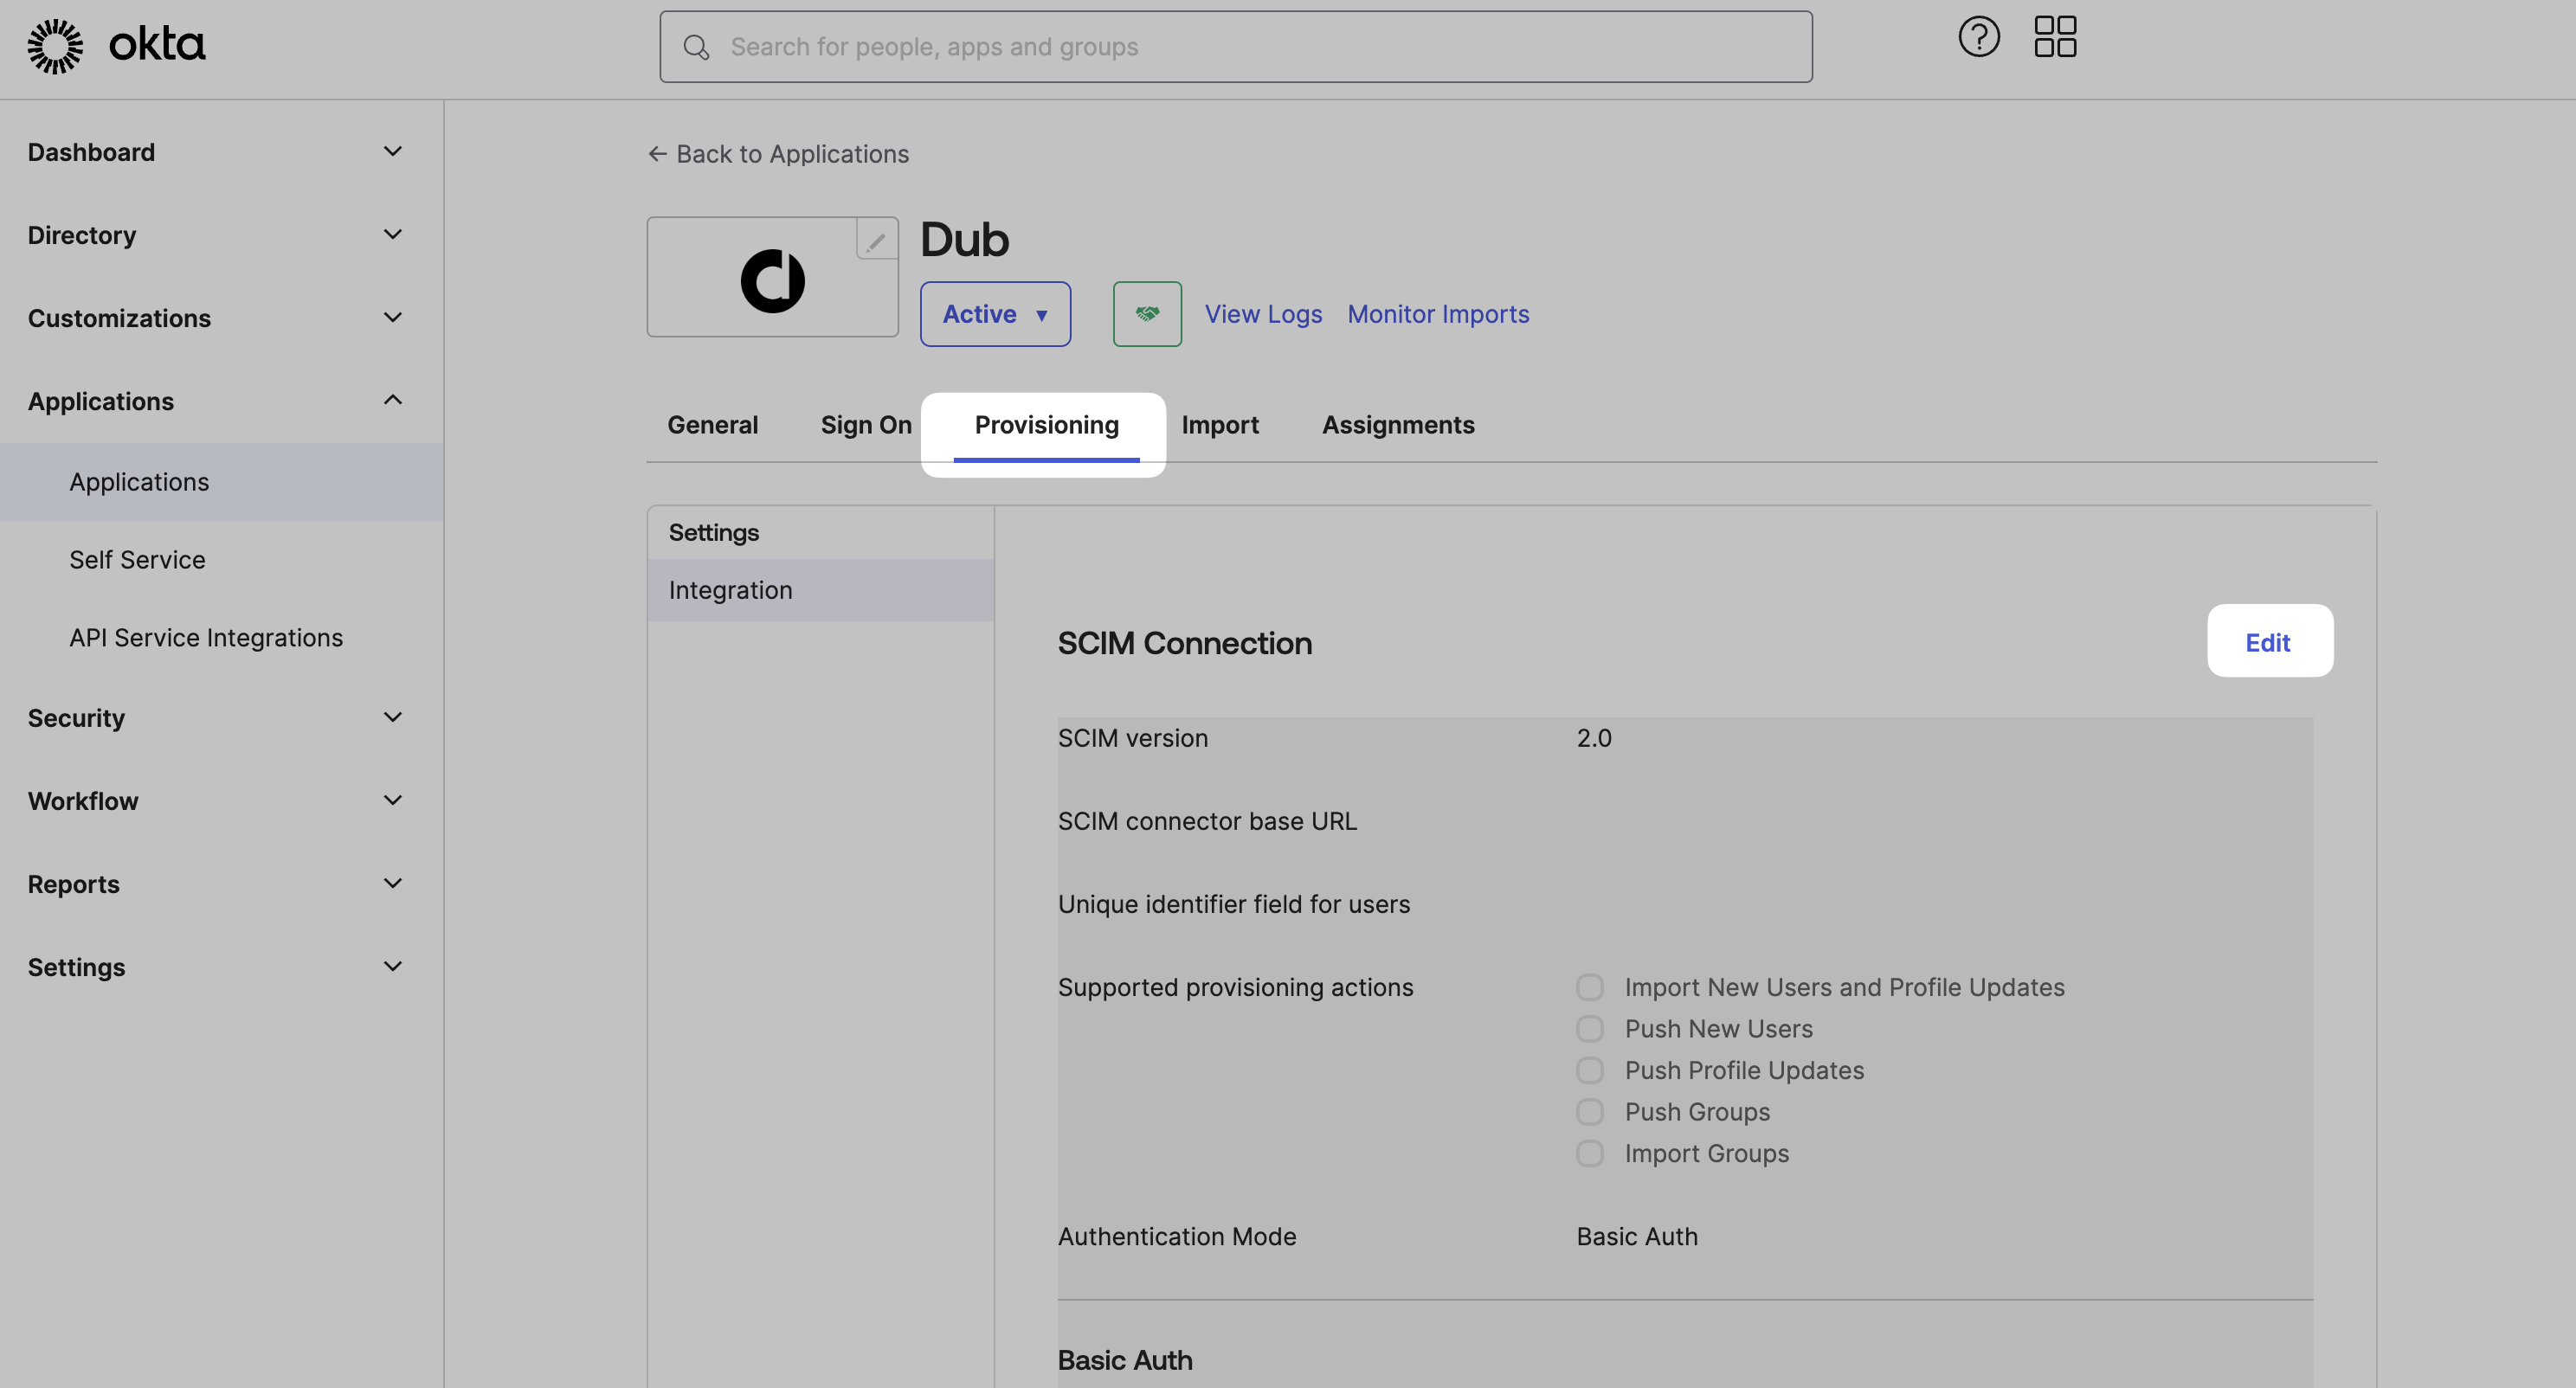Click the Okta logo
The height and width of the screenshot is (1388, 2576).
(x=116, y=46)
